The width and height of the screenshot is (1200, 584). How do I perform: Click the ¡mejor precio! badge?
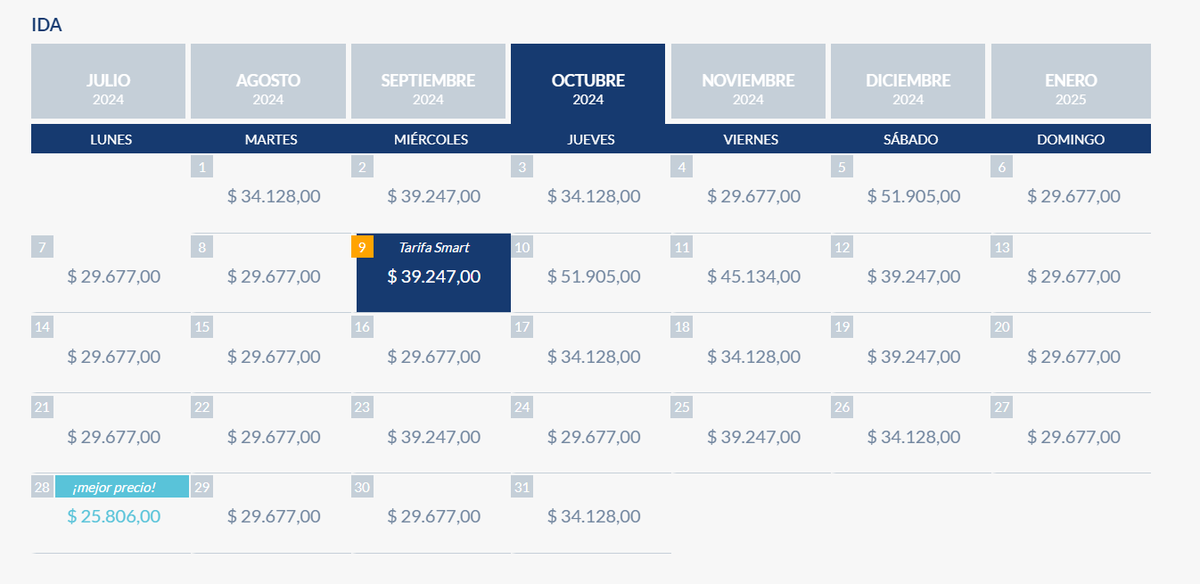point(122,487)
